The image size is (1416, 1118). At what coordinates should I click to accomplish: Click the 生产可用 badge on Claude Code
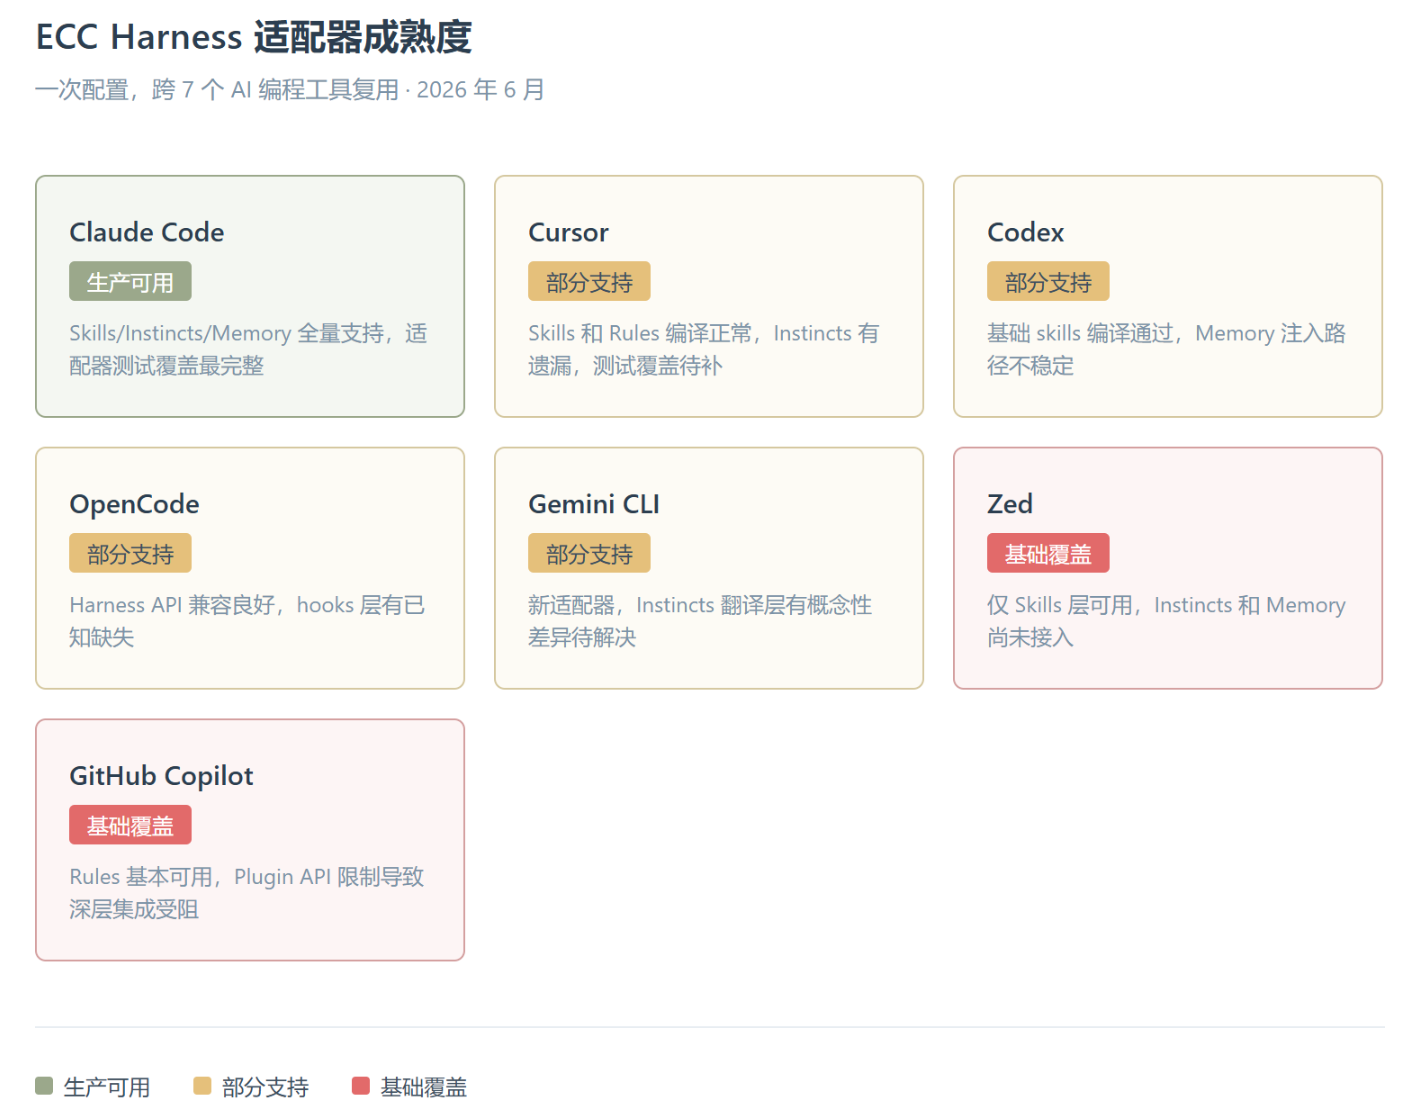point(130,282)
